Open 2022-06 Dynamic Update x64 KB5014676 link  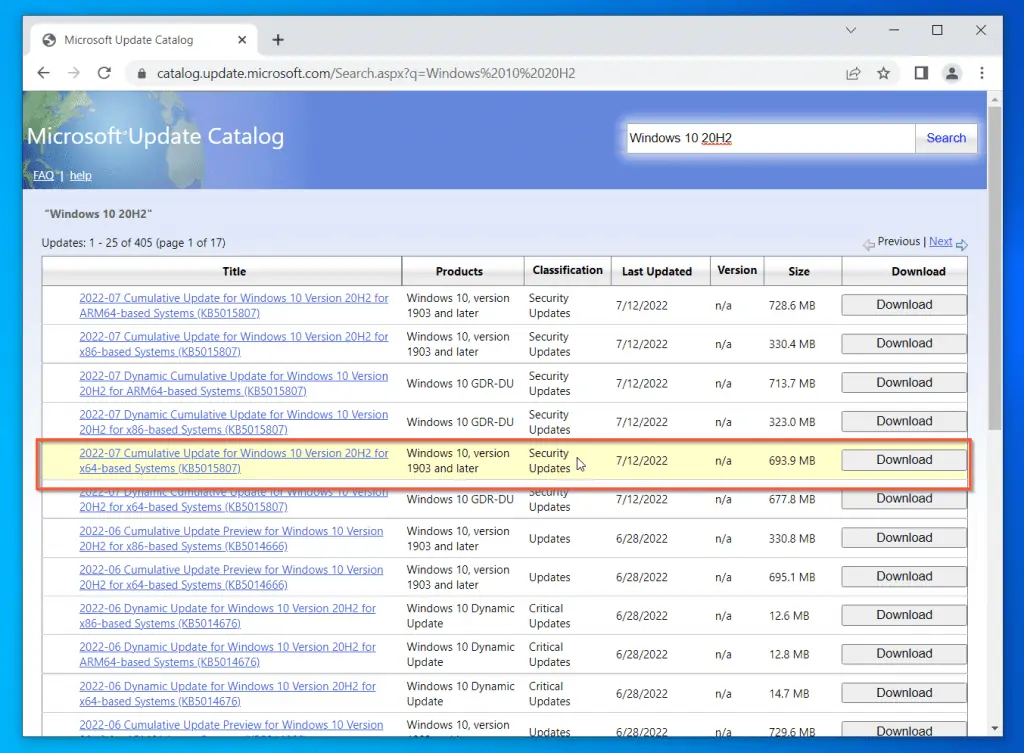[x=227, y=693]
